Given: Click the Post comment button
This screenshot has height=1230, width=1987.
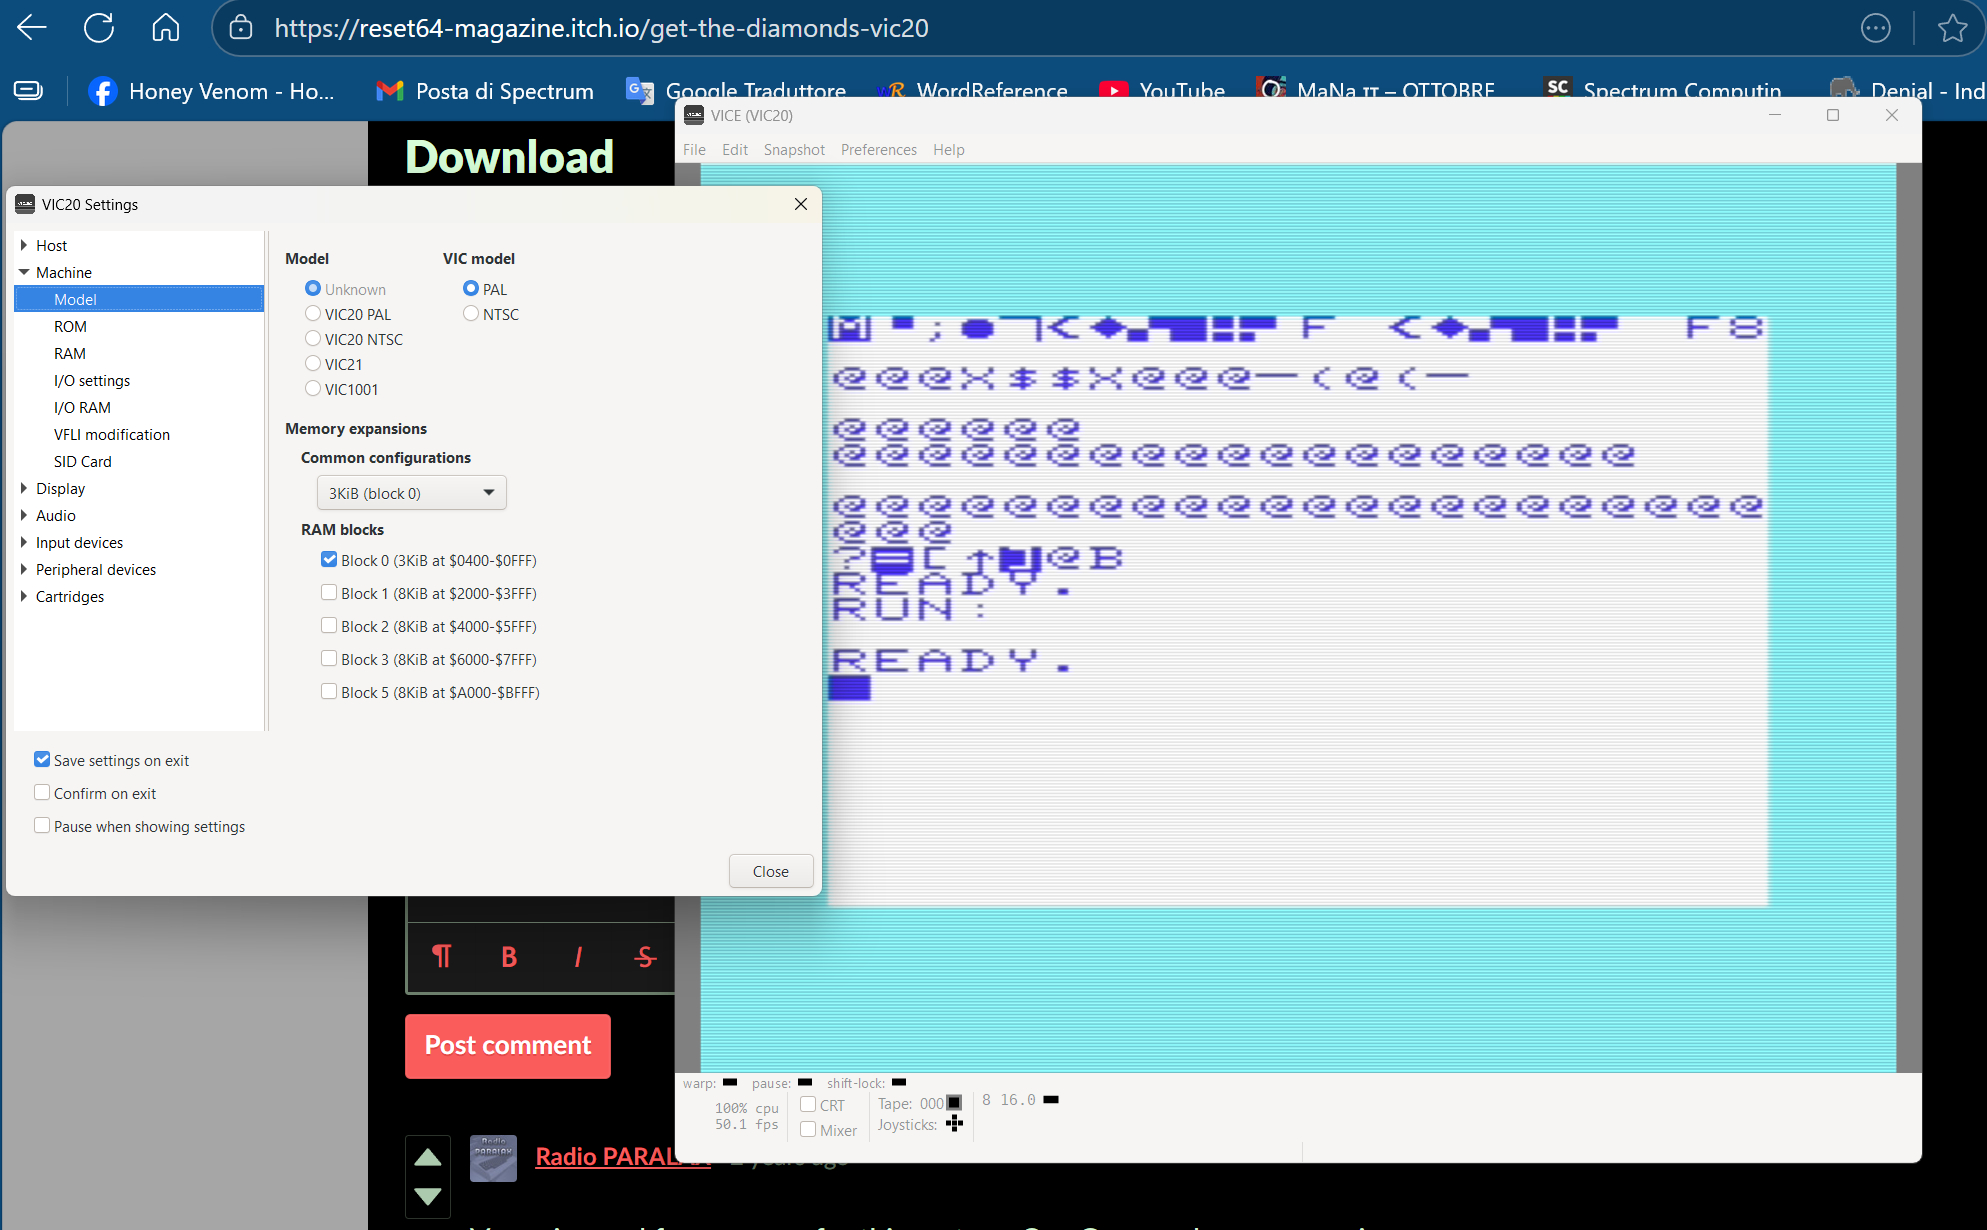Looking at the screenshot, I should [507, 1046].
